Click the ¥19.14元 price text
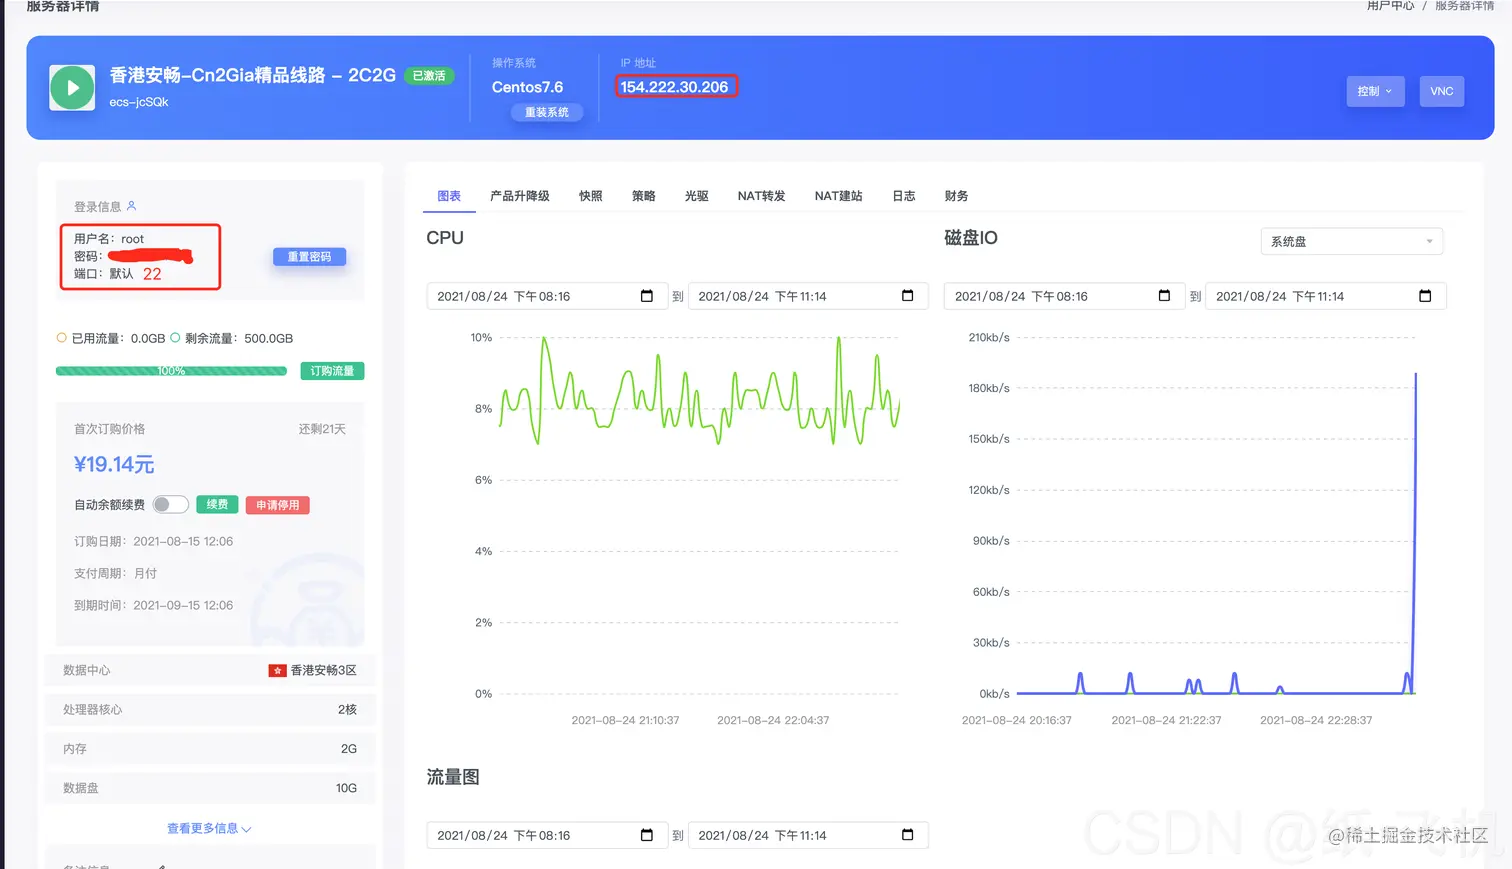Image resolution: width=1512 pixels, height=869 pixels. (x=114, y=464)
